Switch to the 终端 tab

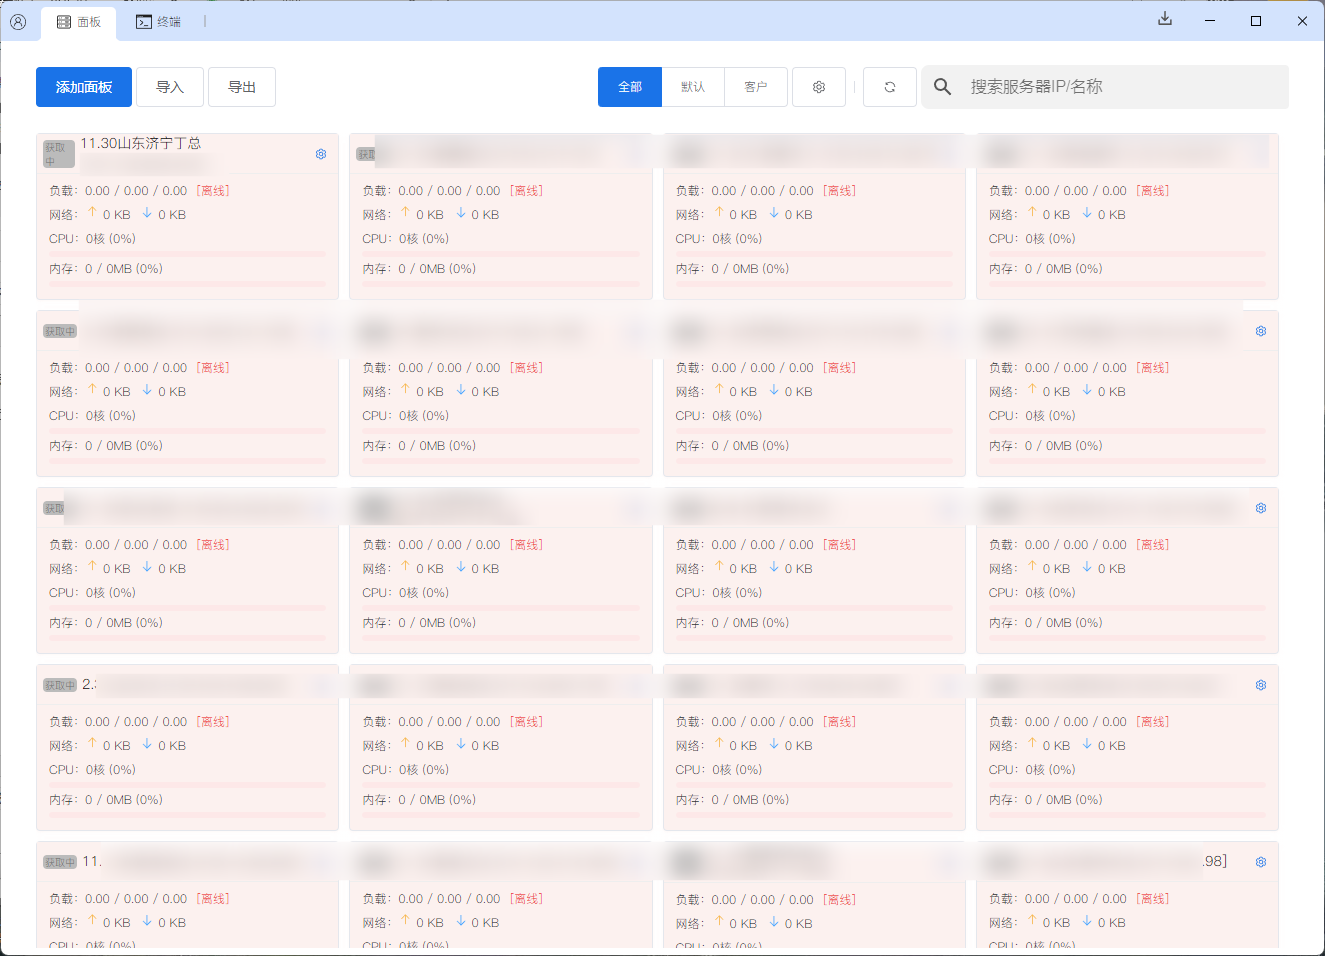click(158, 22)
